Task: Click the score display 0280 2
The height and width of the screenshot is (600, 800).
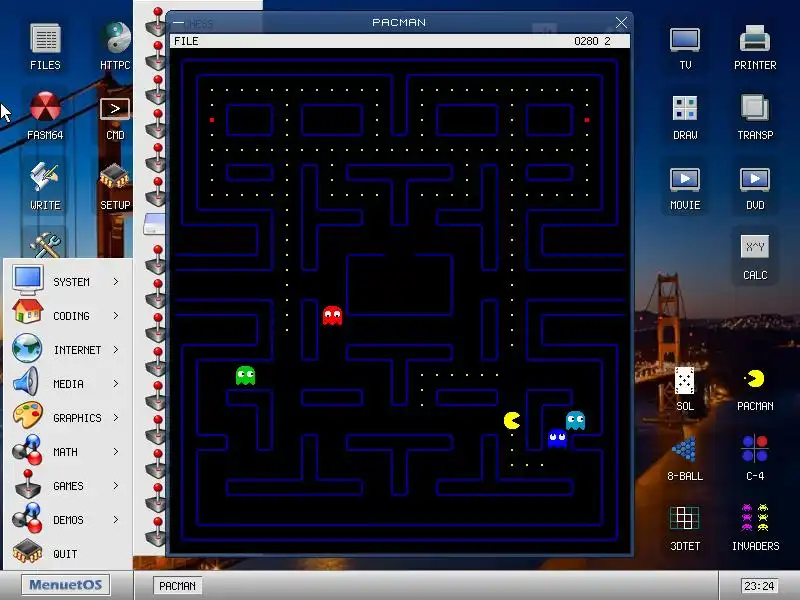Action: (592, 41)
